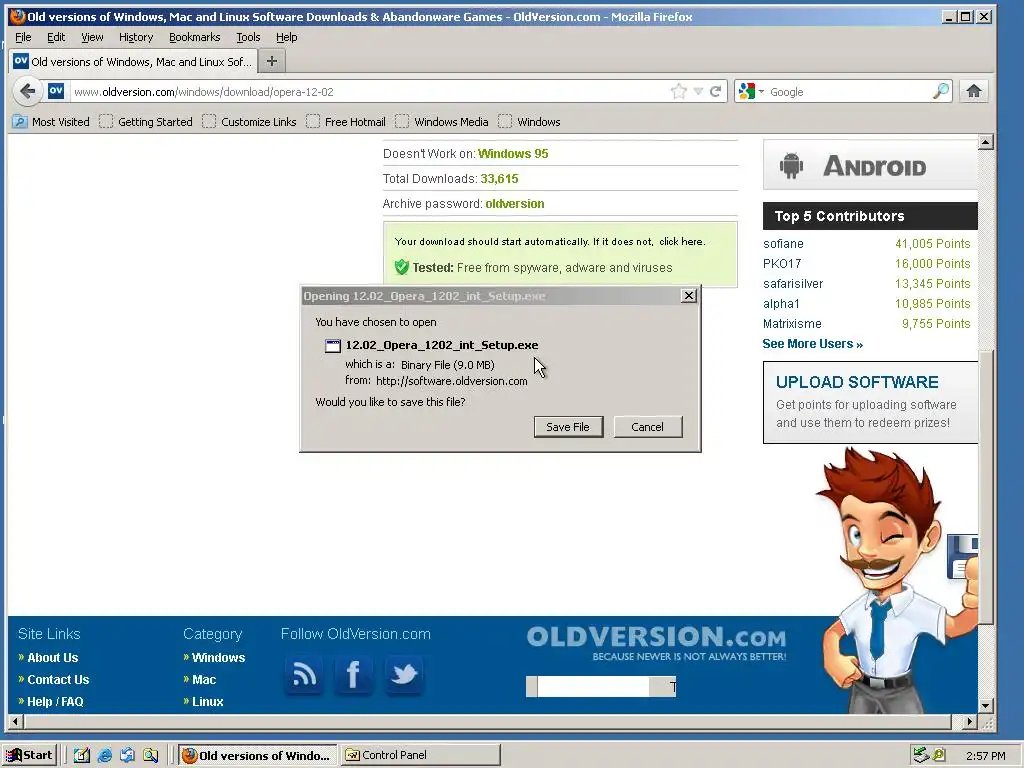The height and width of the screenshot is (768, 1024).
Task: Open the URL history dropdown arrow
Action: [697, 91]
